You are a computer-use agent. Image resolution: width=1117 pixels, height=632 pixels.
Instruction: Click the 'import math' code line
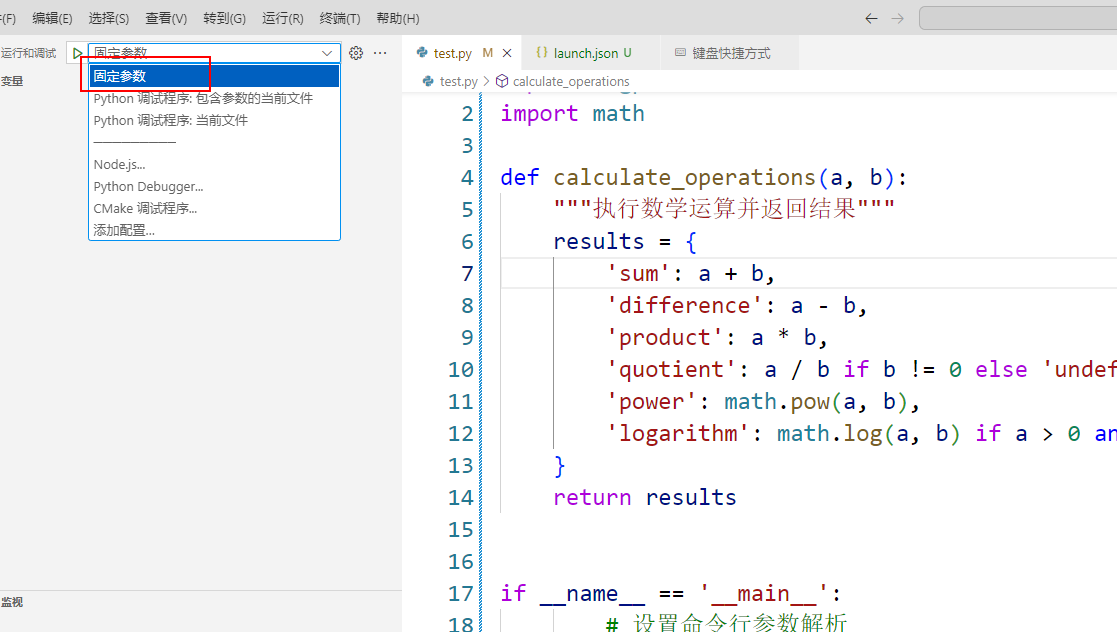click(572, 113)
